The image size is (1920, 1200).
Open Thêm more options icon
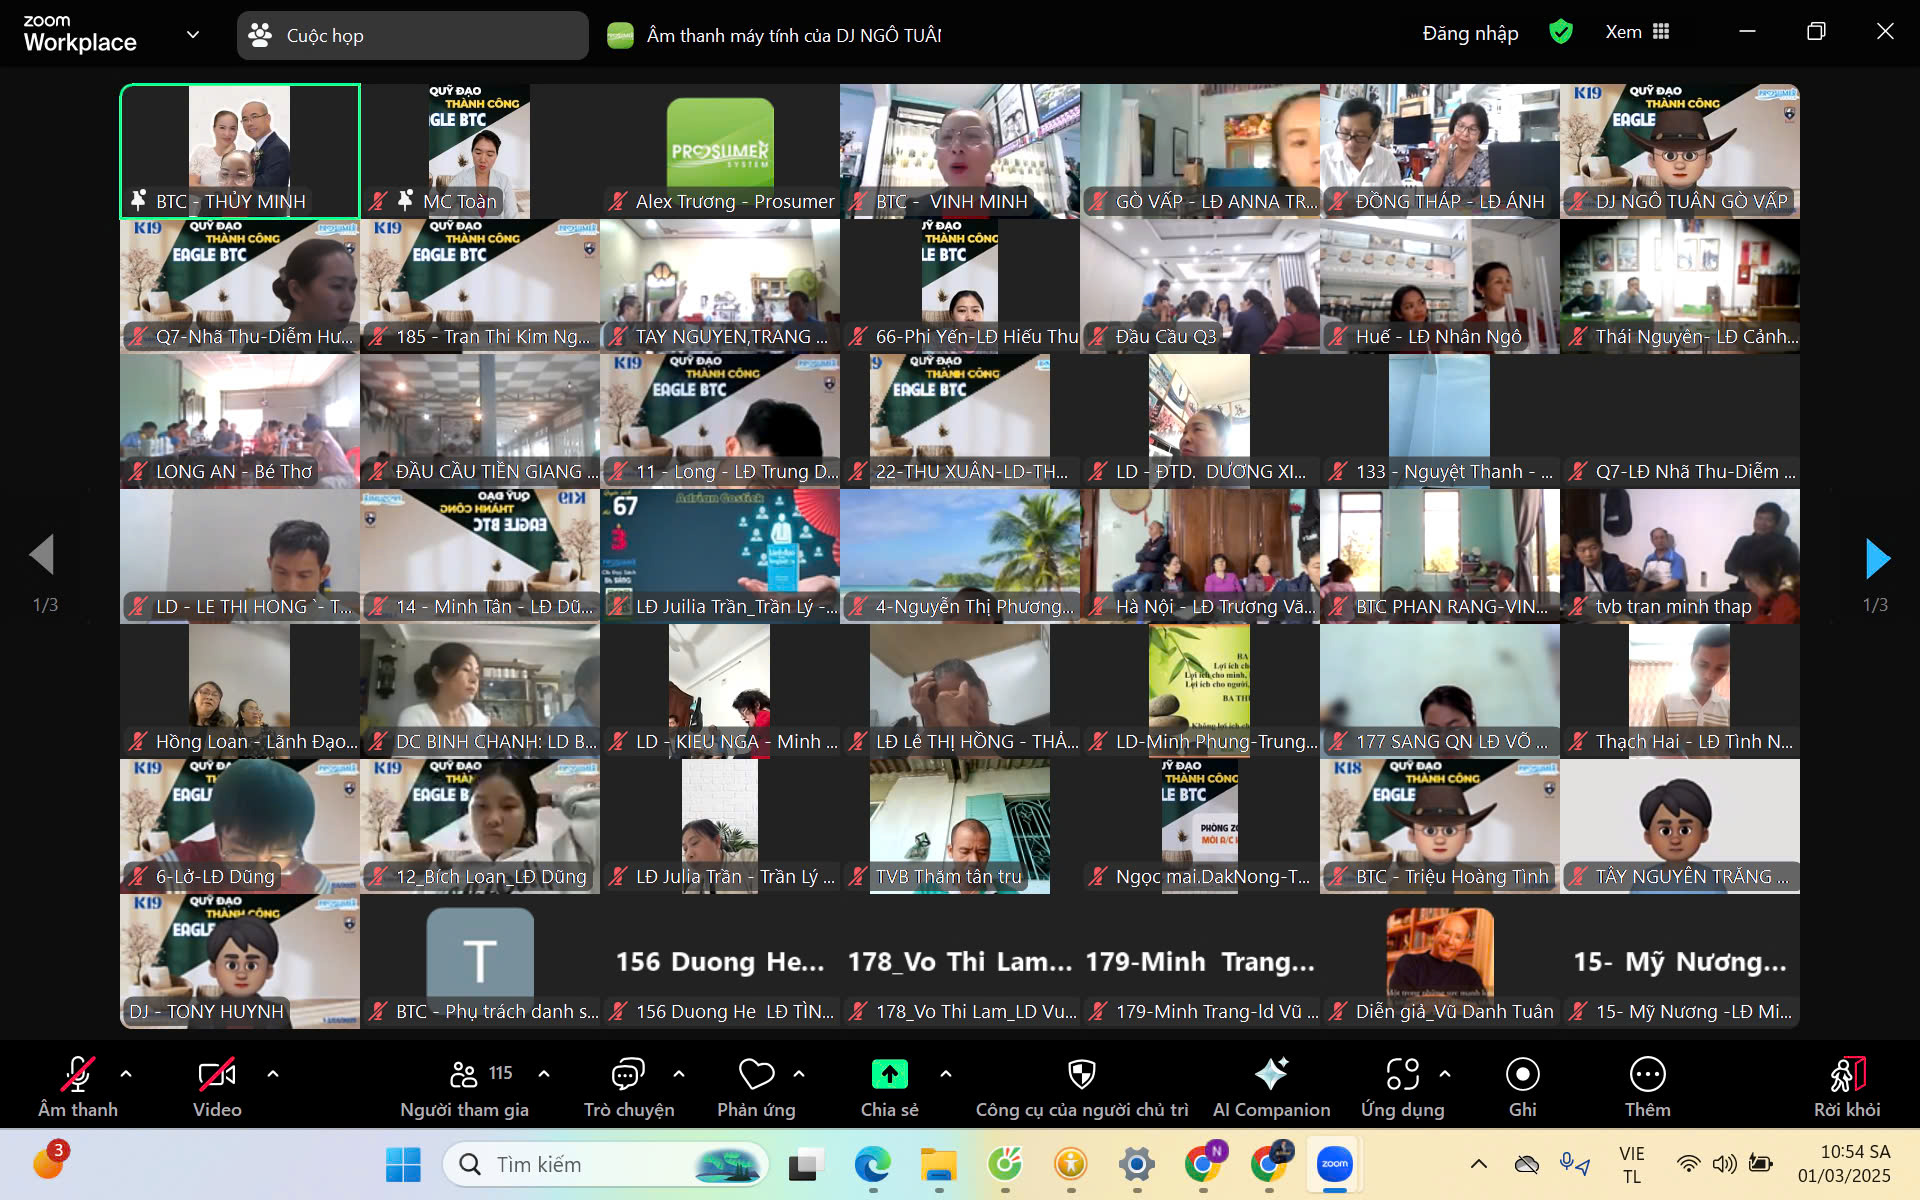(1647, 1075)
